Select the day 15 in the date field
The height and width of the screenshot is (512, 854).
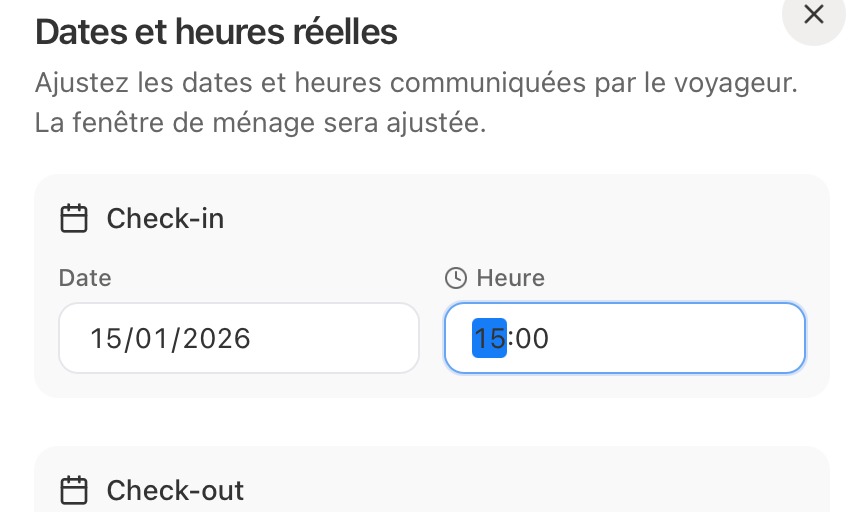(105, 339)
